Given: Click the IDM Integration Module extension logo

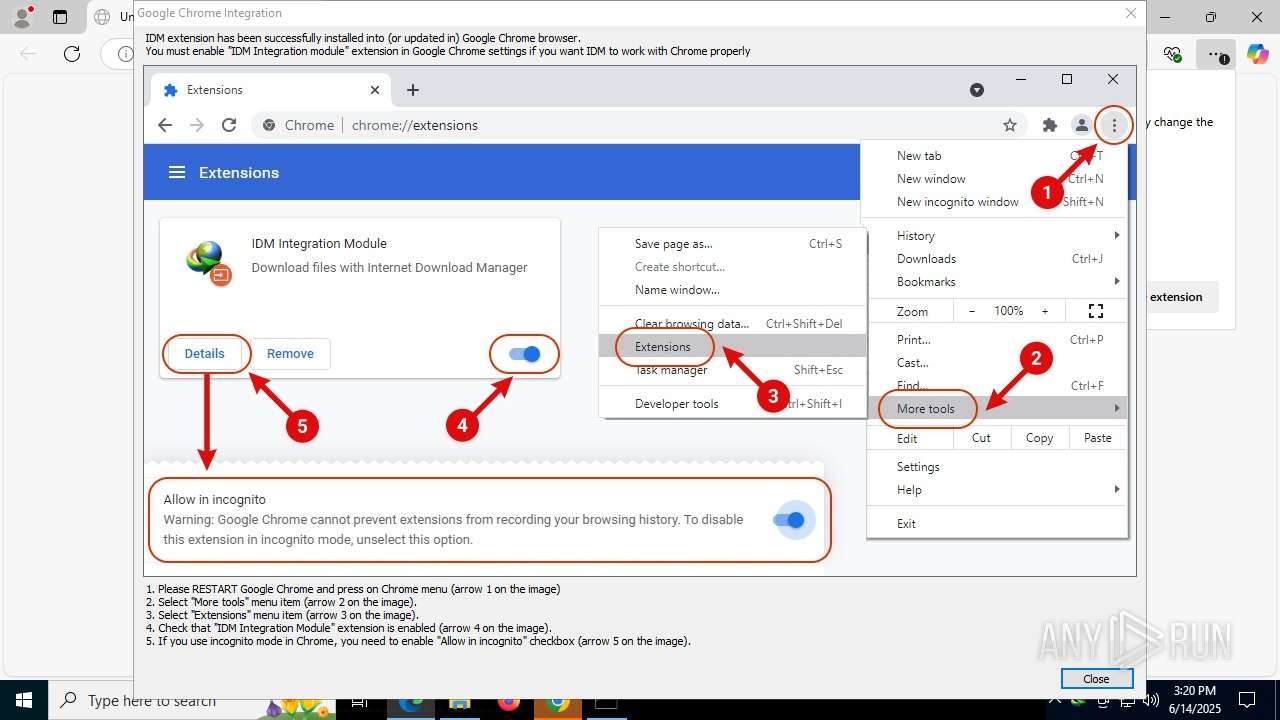Looking at the screenshot, I should 208,262.
